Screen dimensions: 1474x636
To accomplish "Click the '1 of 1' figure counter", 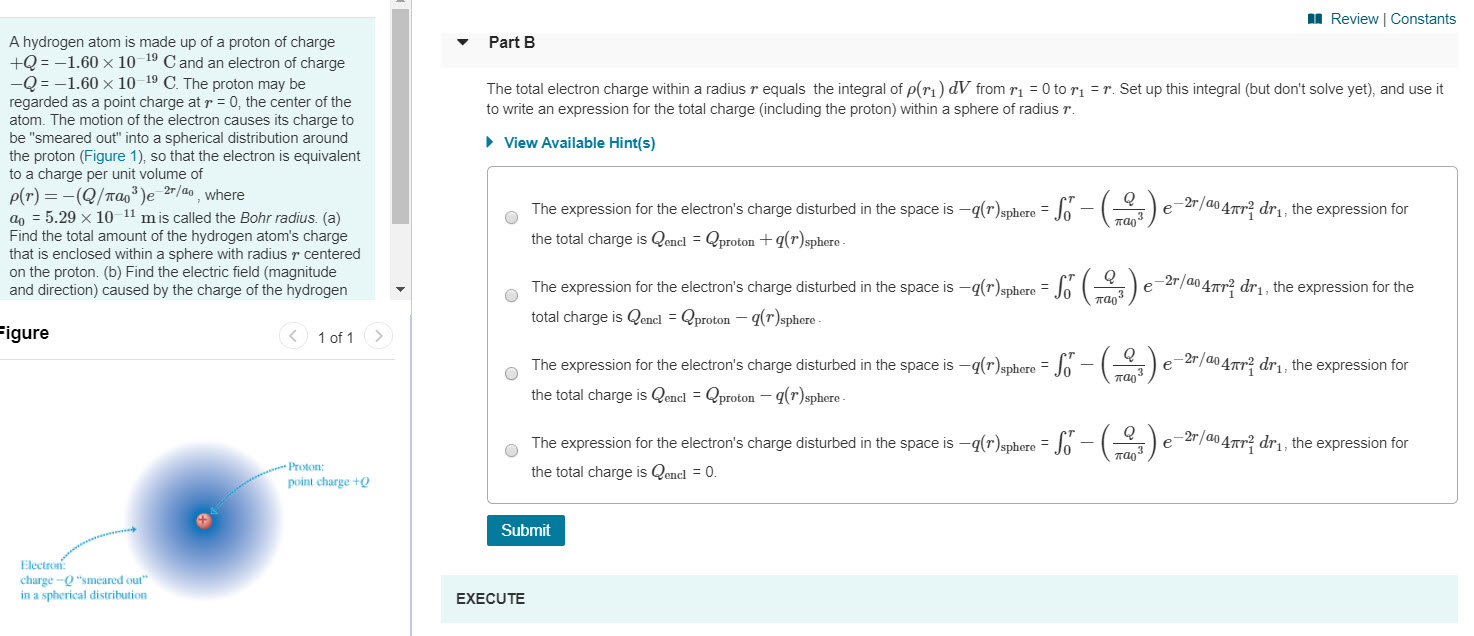I will (336, 337).
